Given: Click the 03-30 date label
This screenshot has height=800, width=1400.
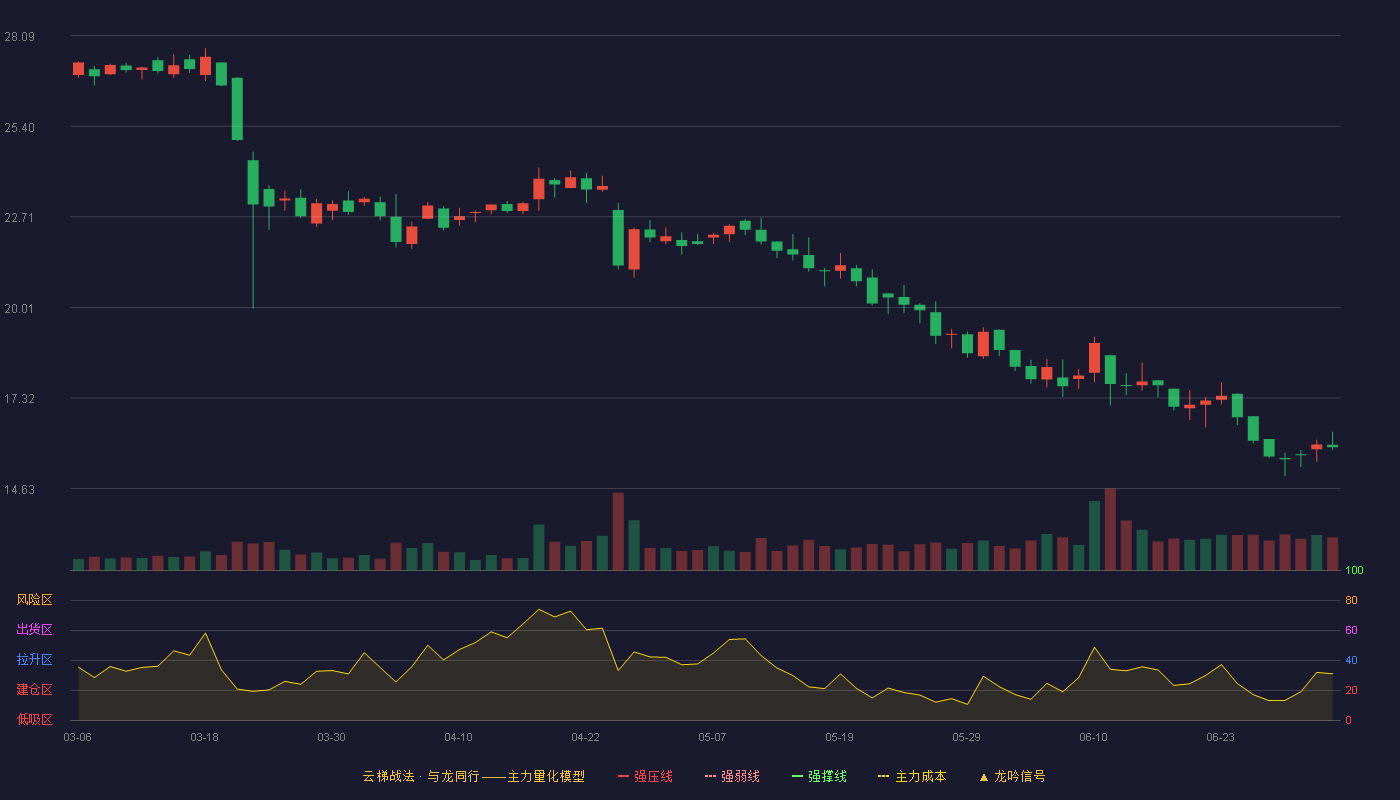Looking at the screenshot, I should click(x=331, y=737).
